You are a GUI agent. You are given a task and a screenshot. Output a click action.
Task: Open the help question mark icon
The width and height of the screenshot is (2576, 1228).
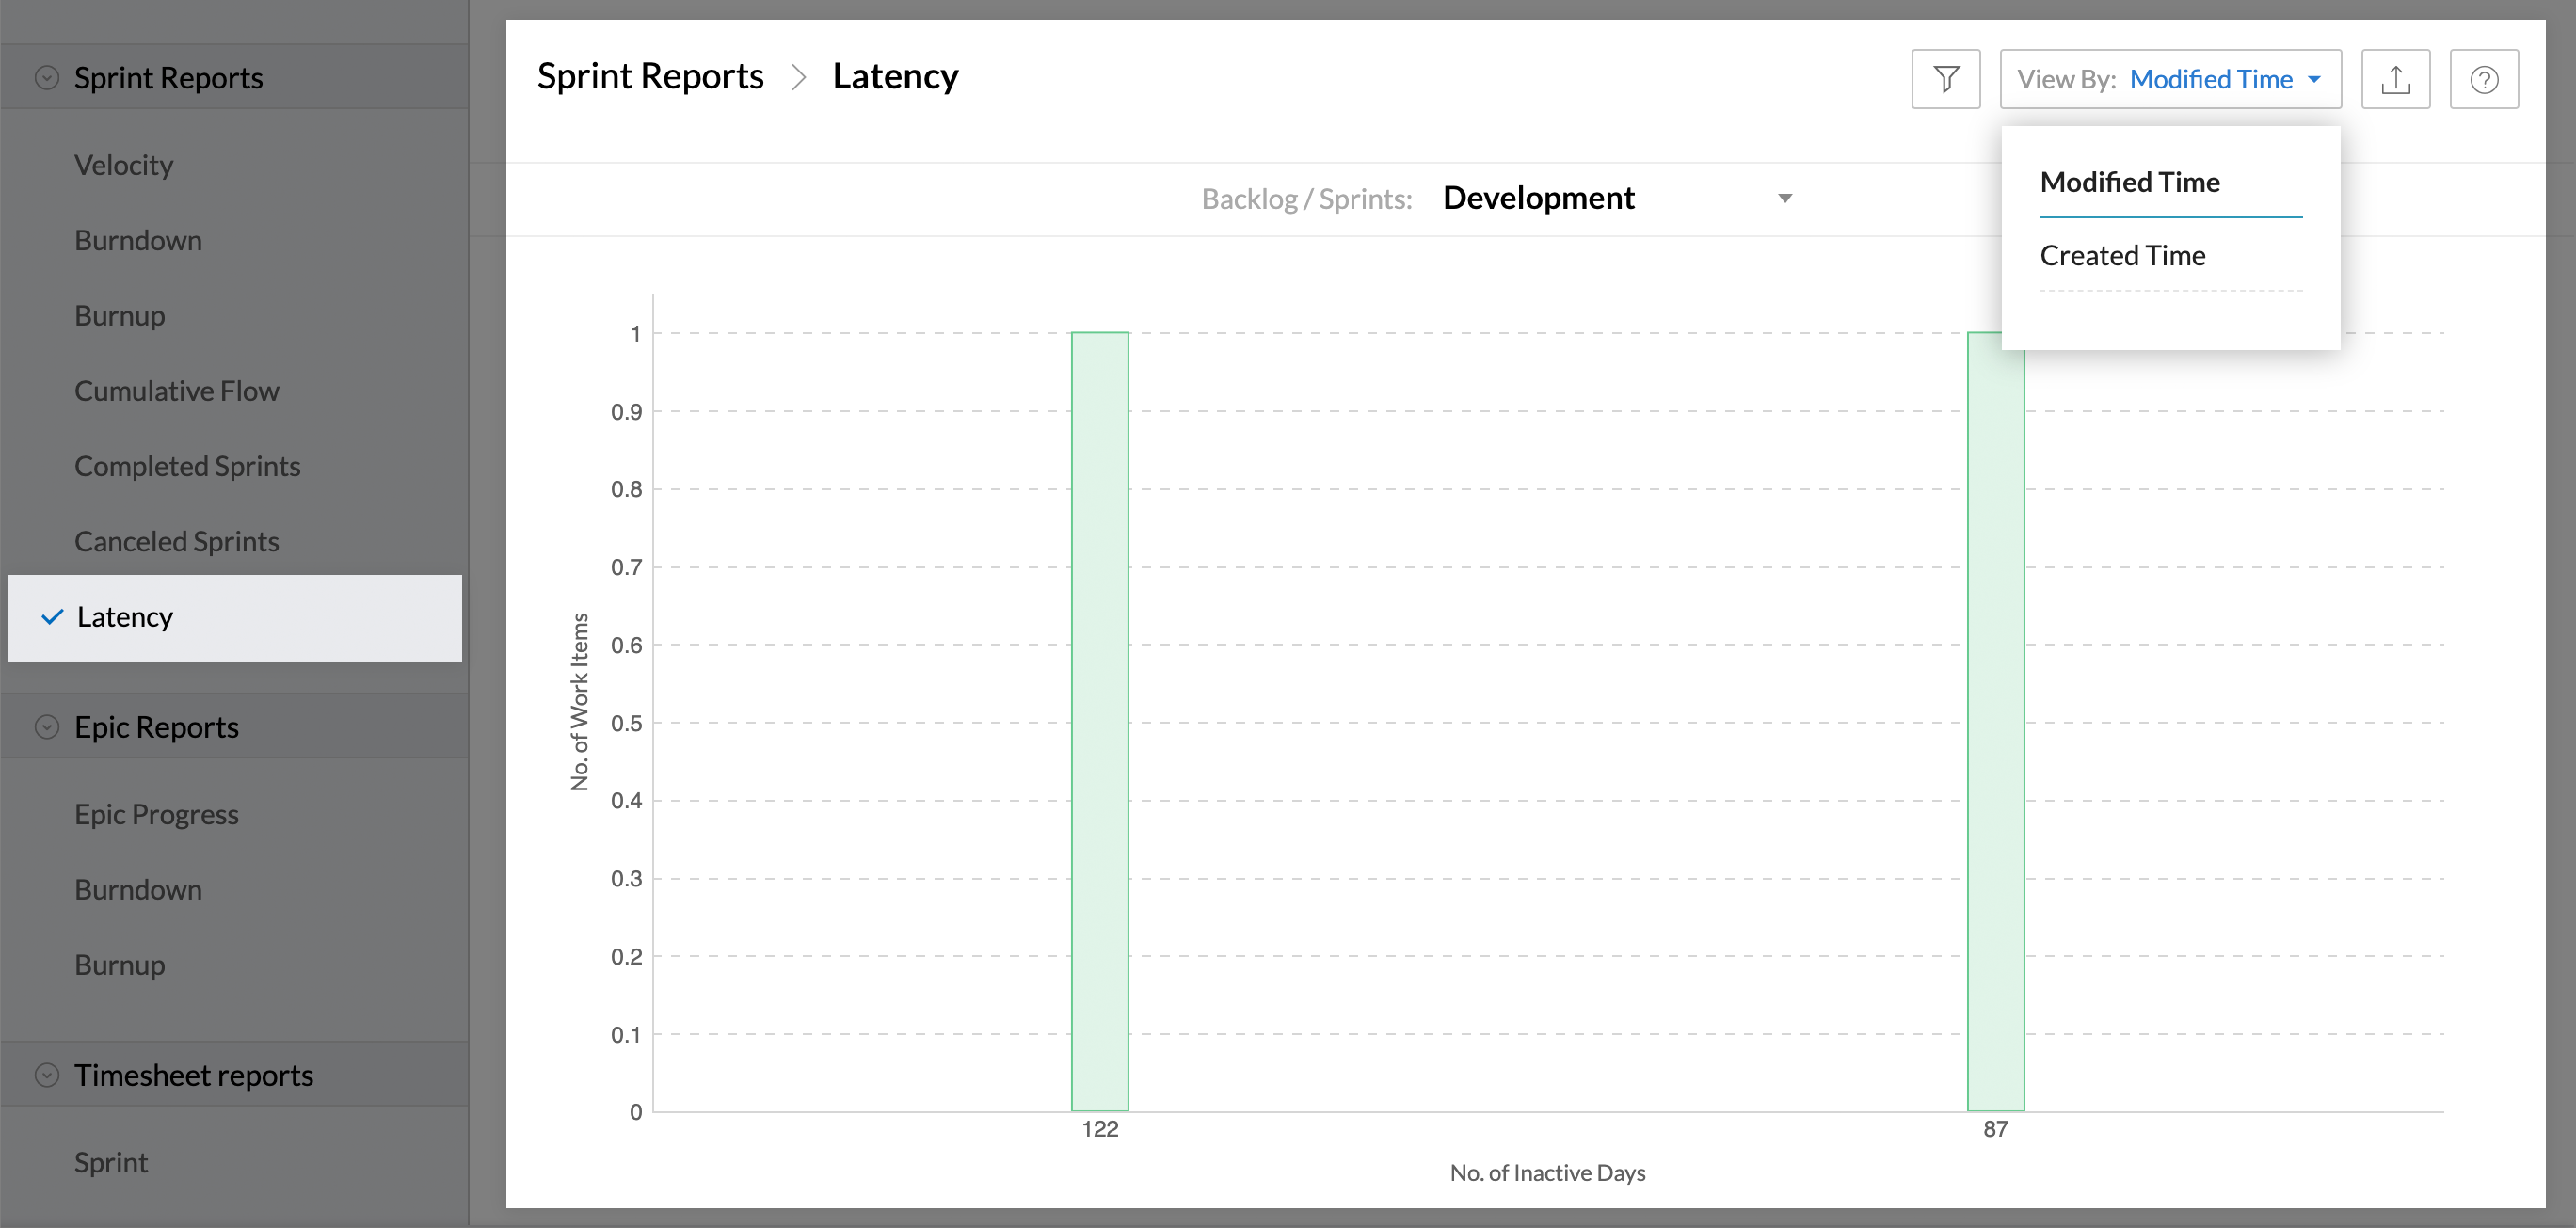[x=2484, y=79]
